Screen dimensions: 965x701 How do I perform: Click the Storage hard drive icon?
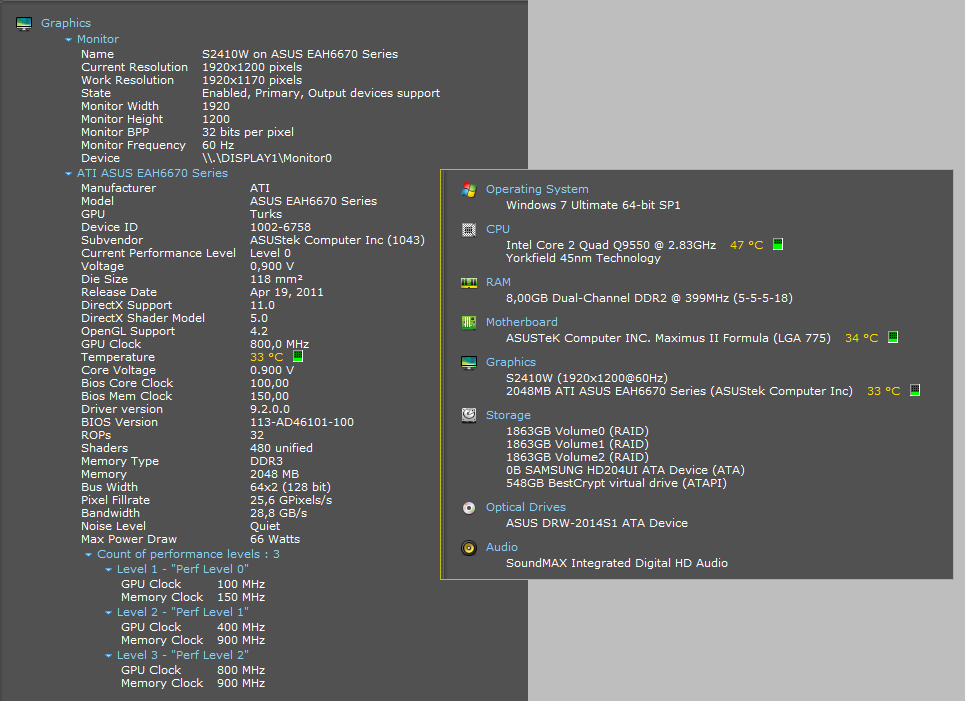(468, 415)
